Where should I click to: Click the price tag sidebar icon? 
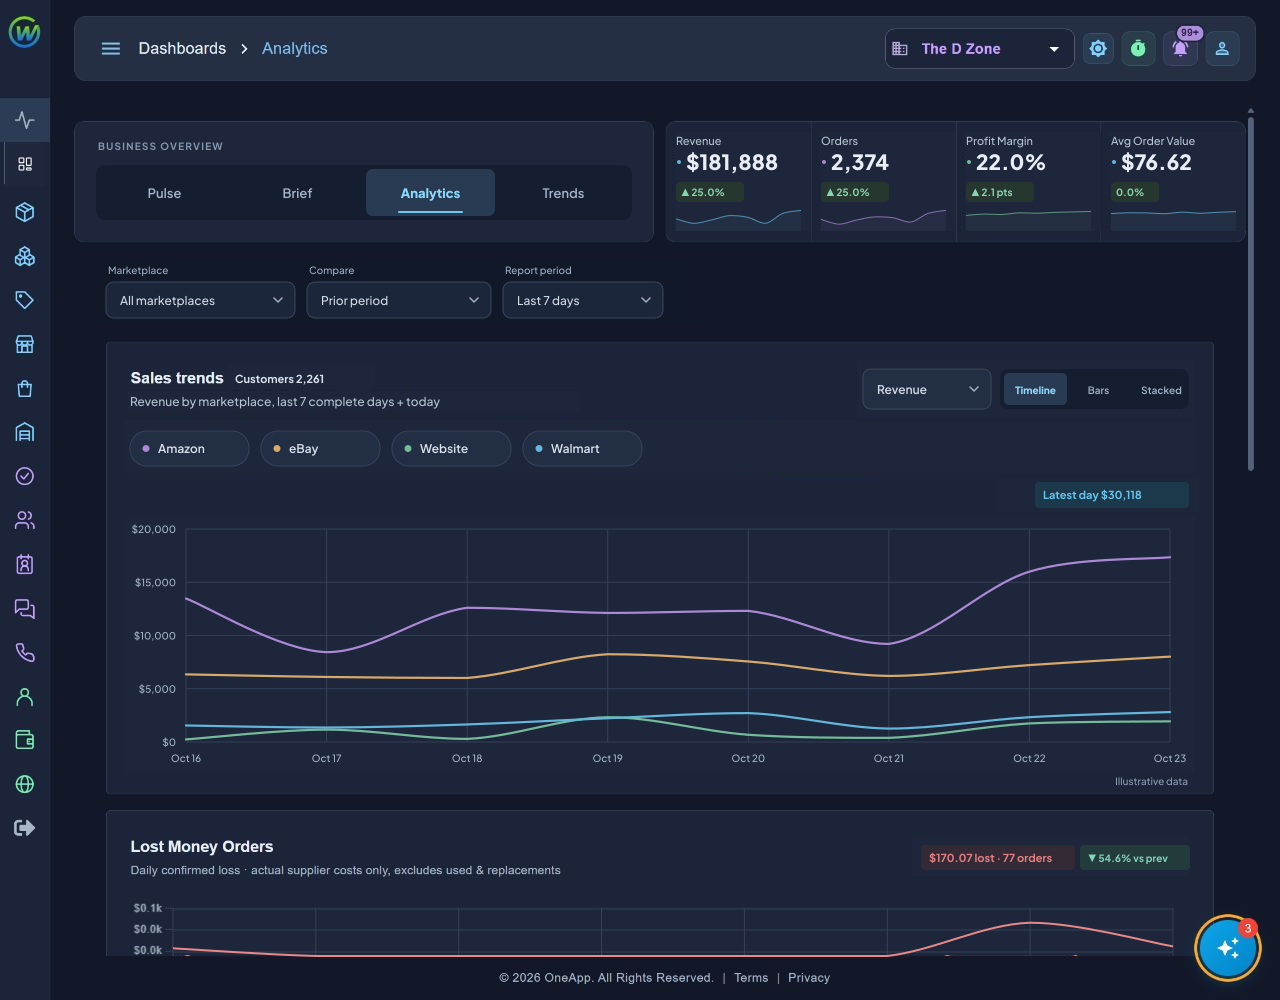[x=25, y=300]
